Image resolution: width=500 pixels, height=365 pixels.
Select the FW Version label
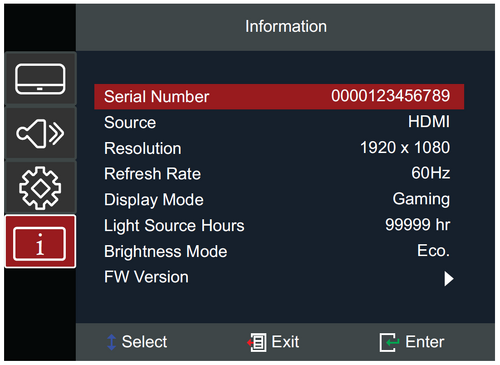point(146,277)
